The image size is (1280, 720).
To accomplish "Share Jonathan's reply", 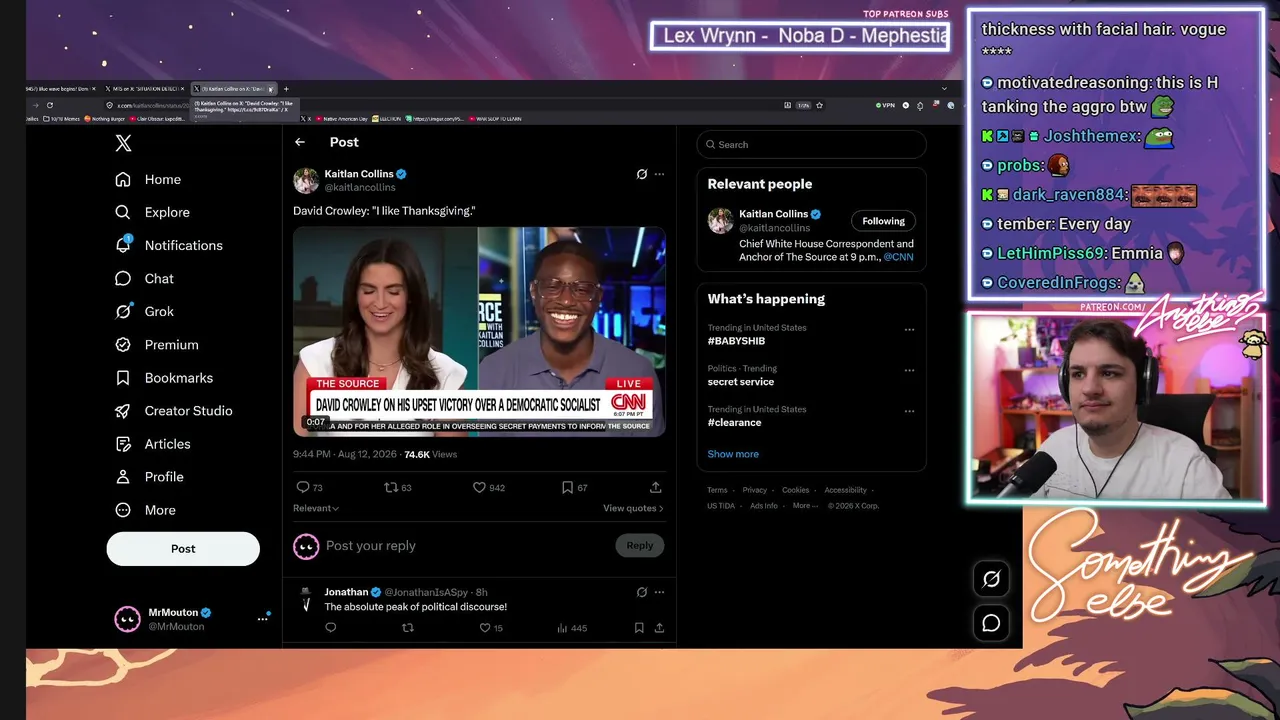I will (x=659, y=628).
